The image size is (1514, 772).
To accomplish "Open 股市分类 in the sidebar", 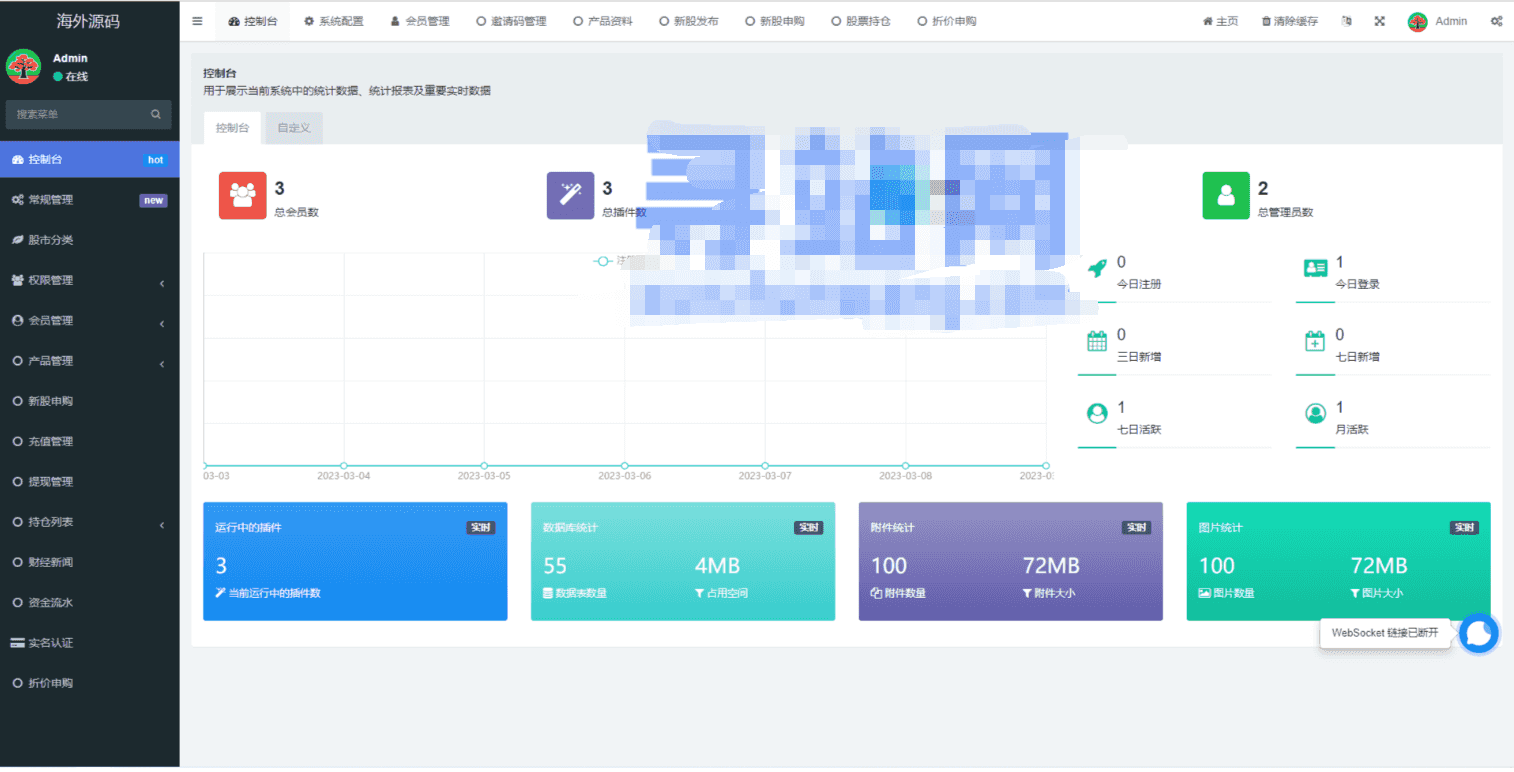I will 90,240.
